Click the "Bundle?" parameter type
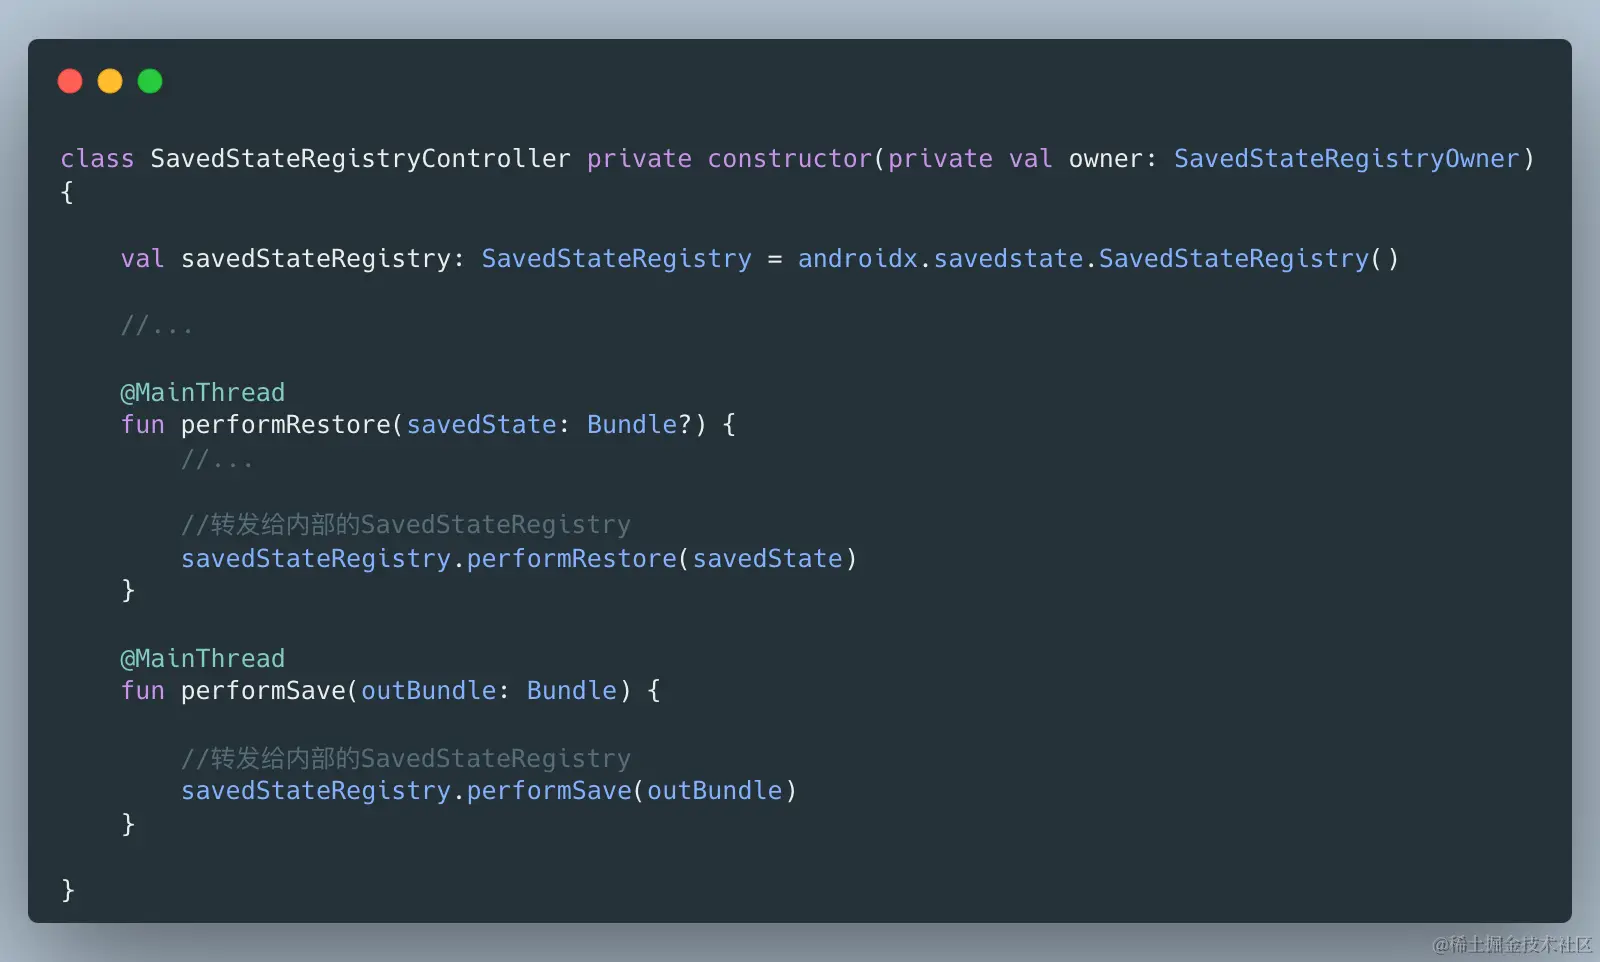The image size is (1600, 962). [639, 425]
